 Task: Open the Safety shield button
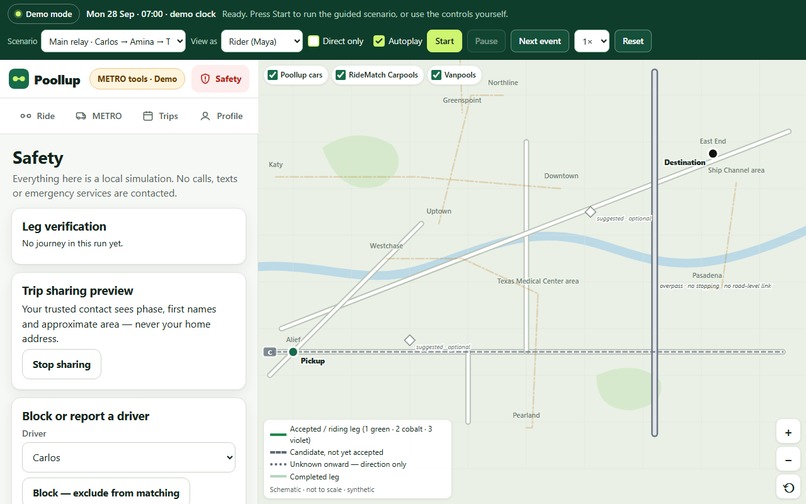pos(221,79)
